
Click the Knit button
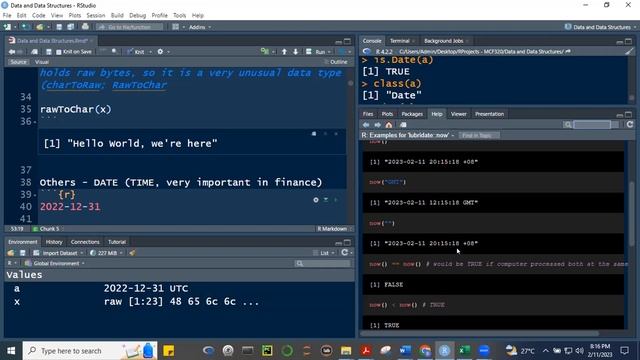click(x=136, y=52)
